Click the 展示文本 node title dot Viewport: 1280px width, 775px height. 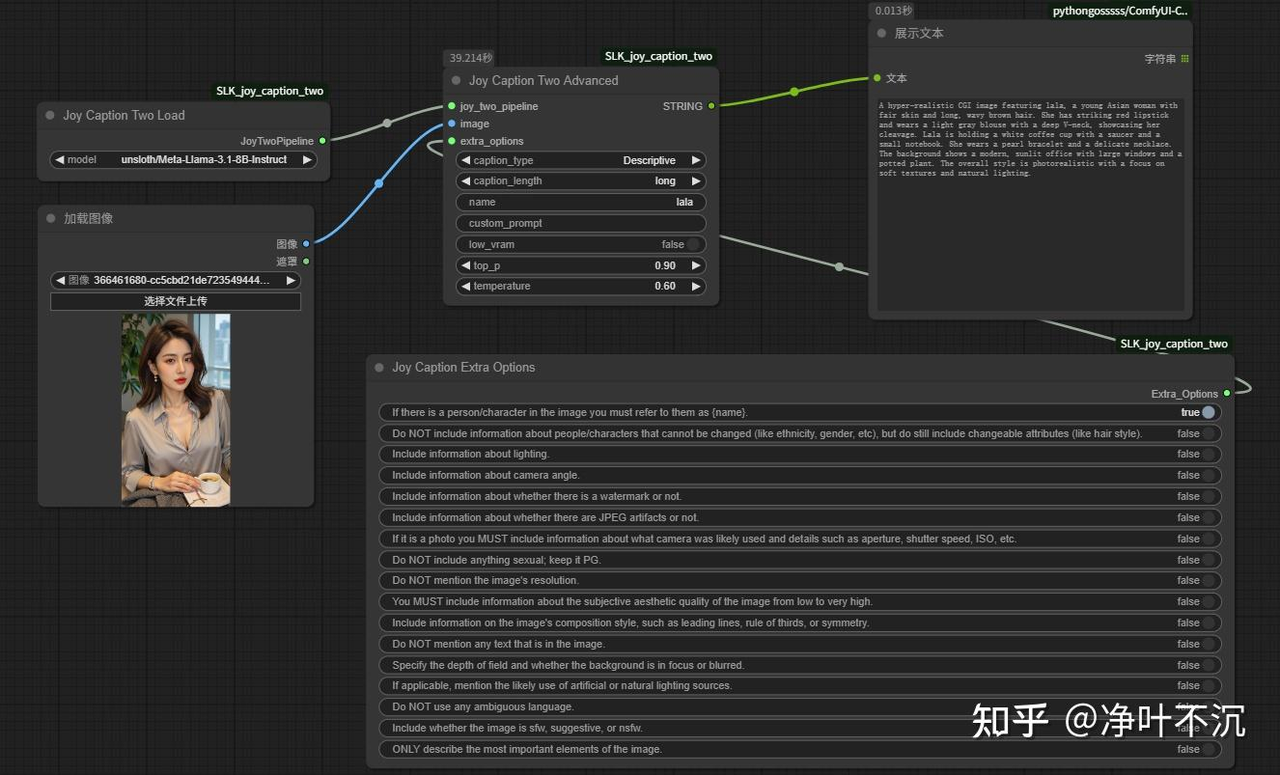[x=882, y=33]
